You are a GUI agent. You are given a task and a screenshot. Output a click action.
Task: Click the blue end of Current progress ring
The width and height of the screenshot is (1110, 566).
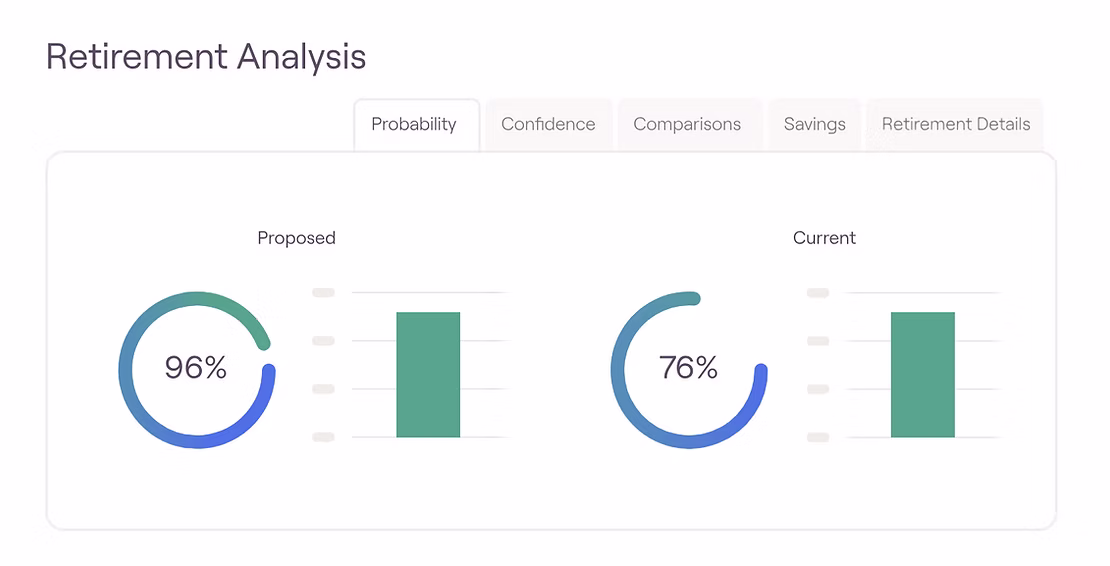coord(760,373)
